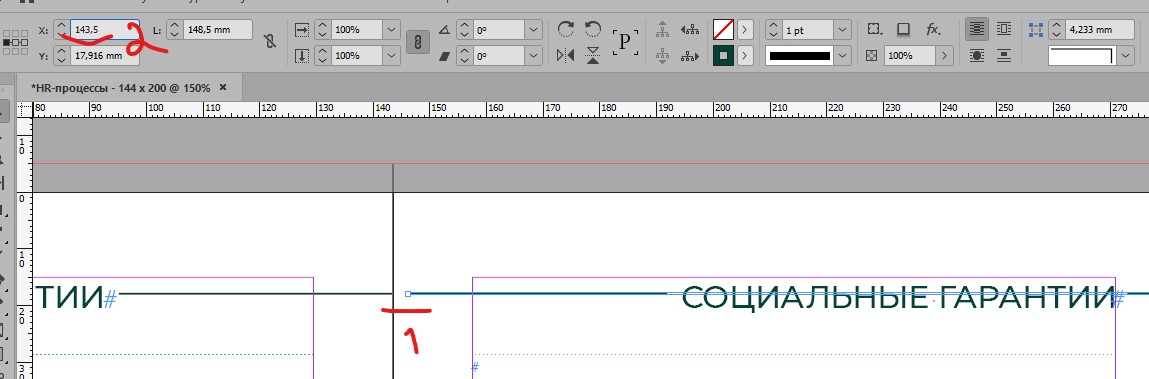This screenshot has height=379, width=1149.
Task: Click the reference point locator grid
Action: [x=15, y=43]
